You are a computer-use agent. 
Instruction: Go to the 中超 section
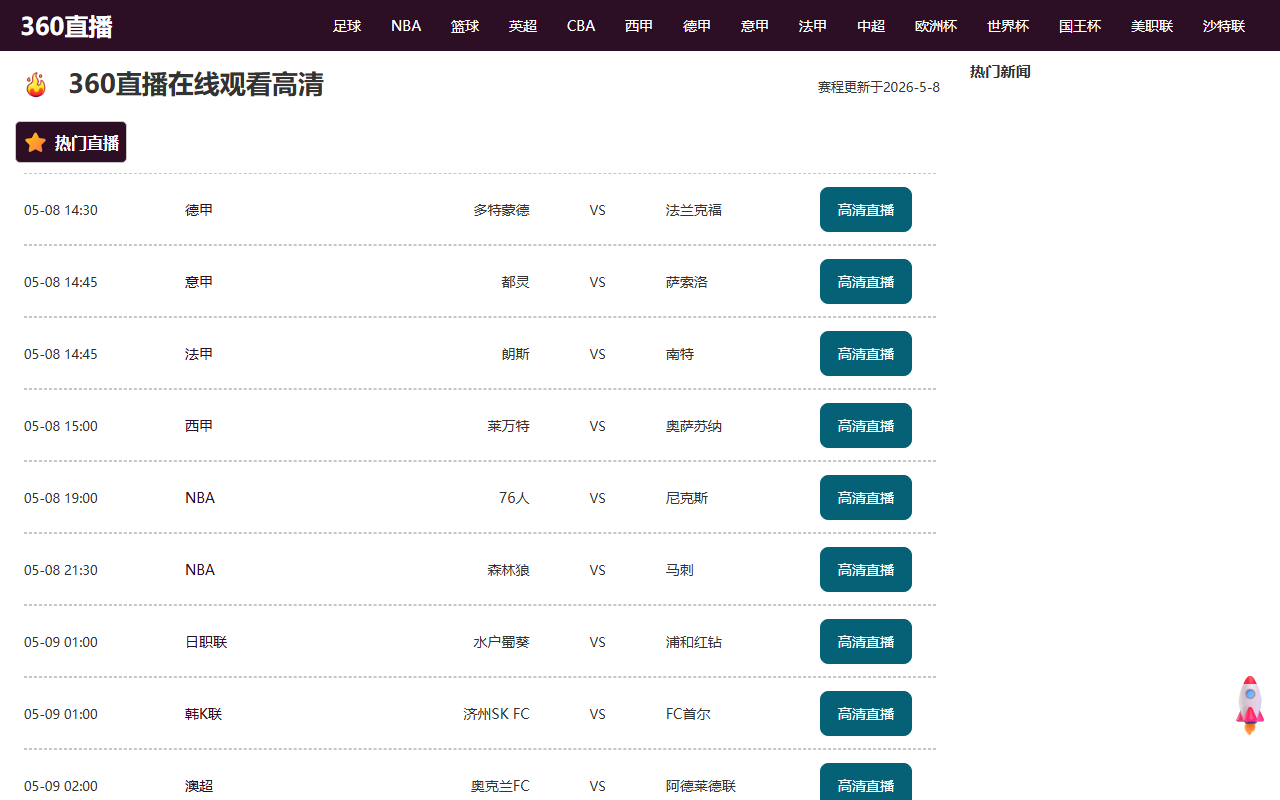pos(871,26)
